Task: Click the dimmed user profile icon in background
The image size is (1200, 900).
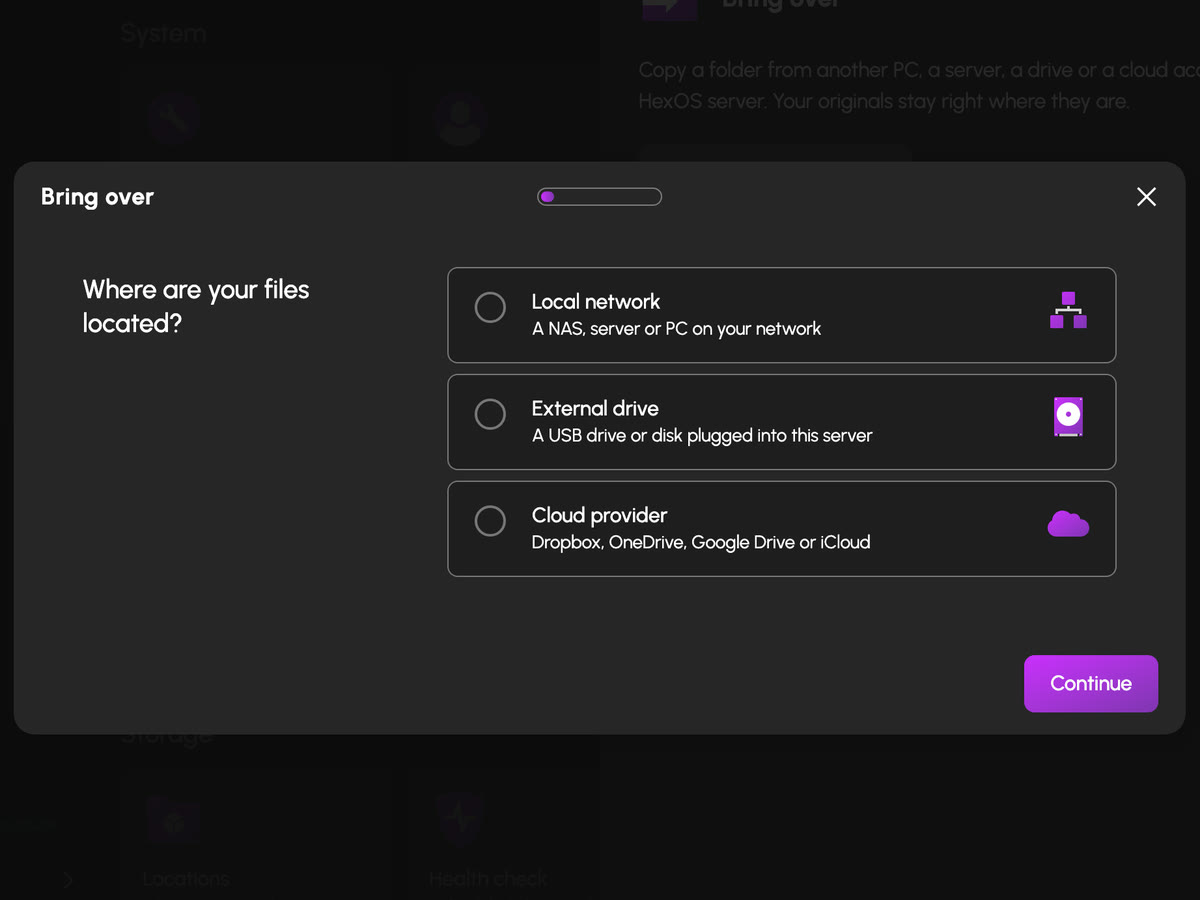Action: [x=460, y=118]
